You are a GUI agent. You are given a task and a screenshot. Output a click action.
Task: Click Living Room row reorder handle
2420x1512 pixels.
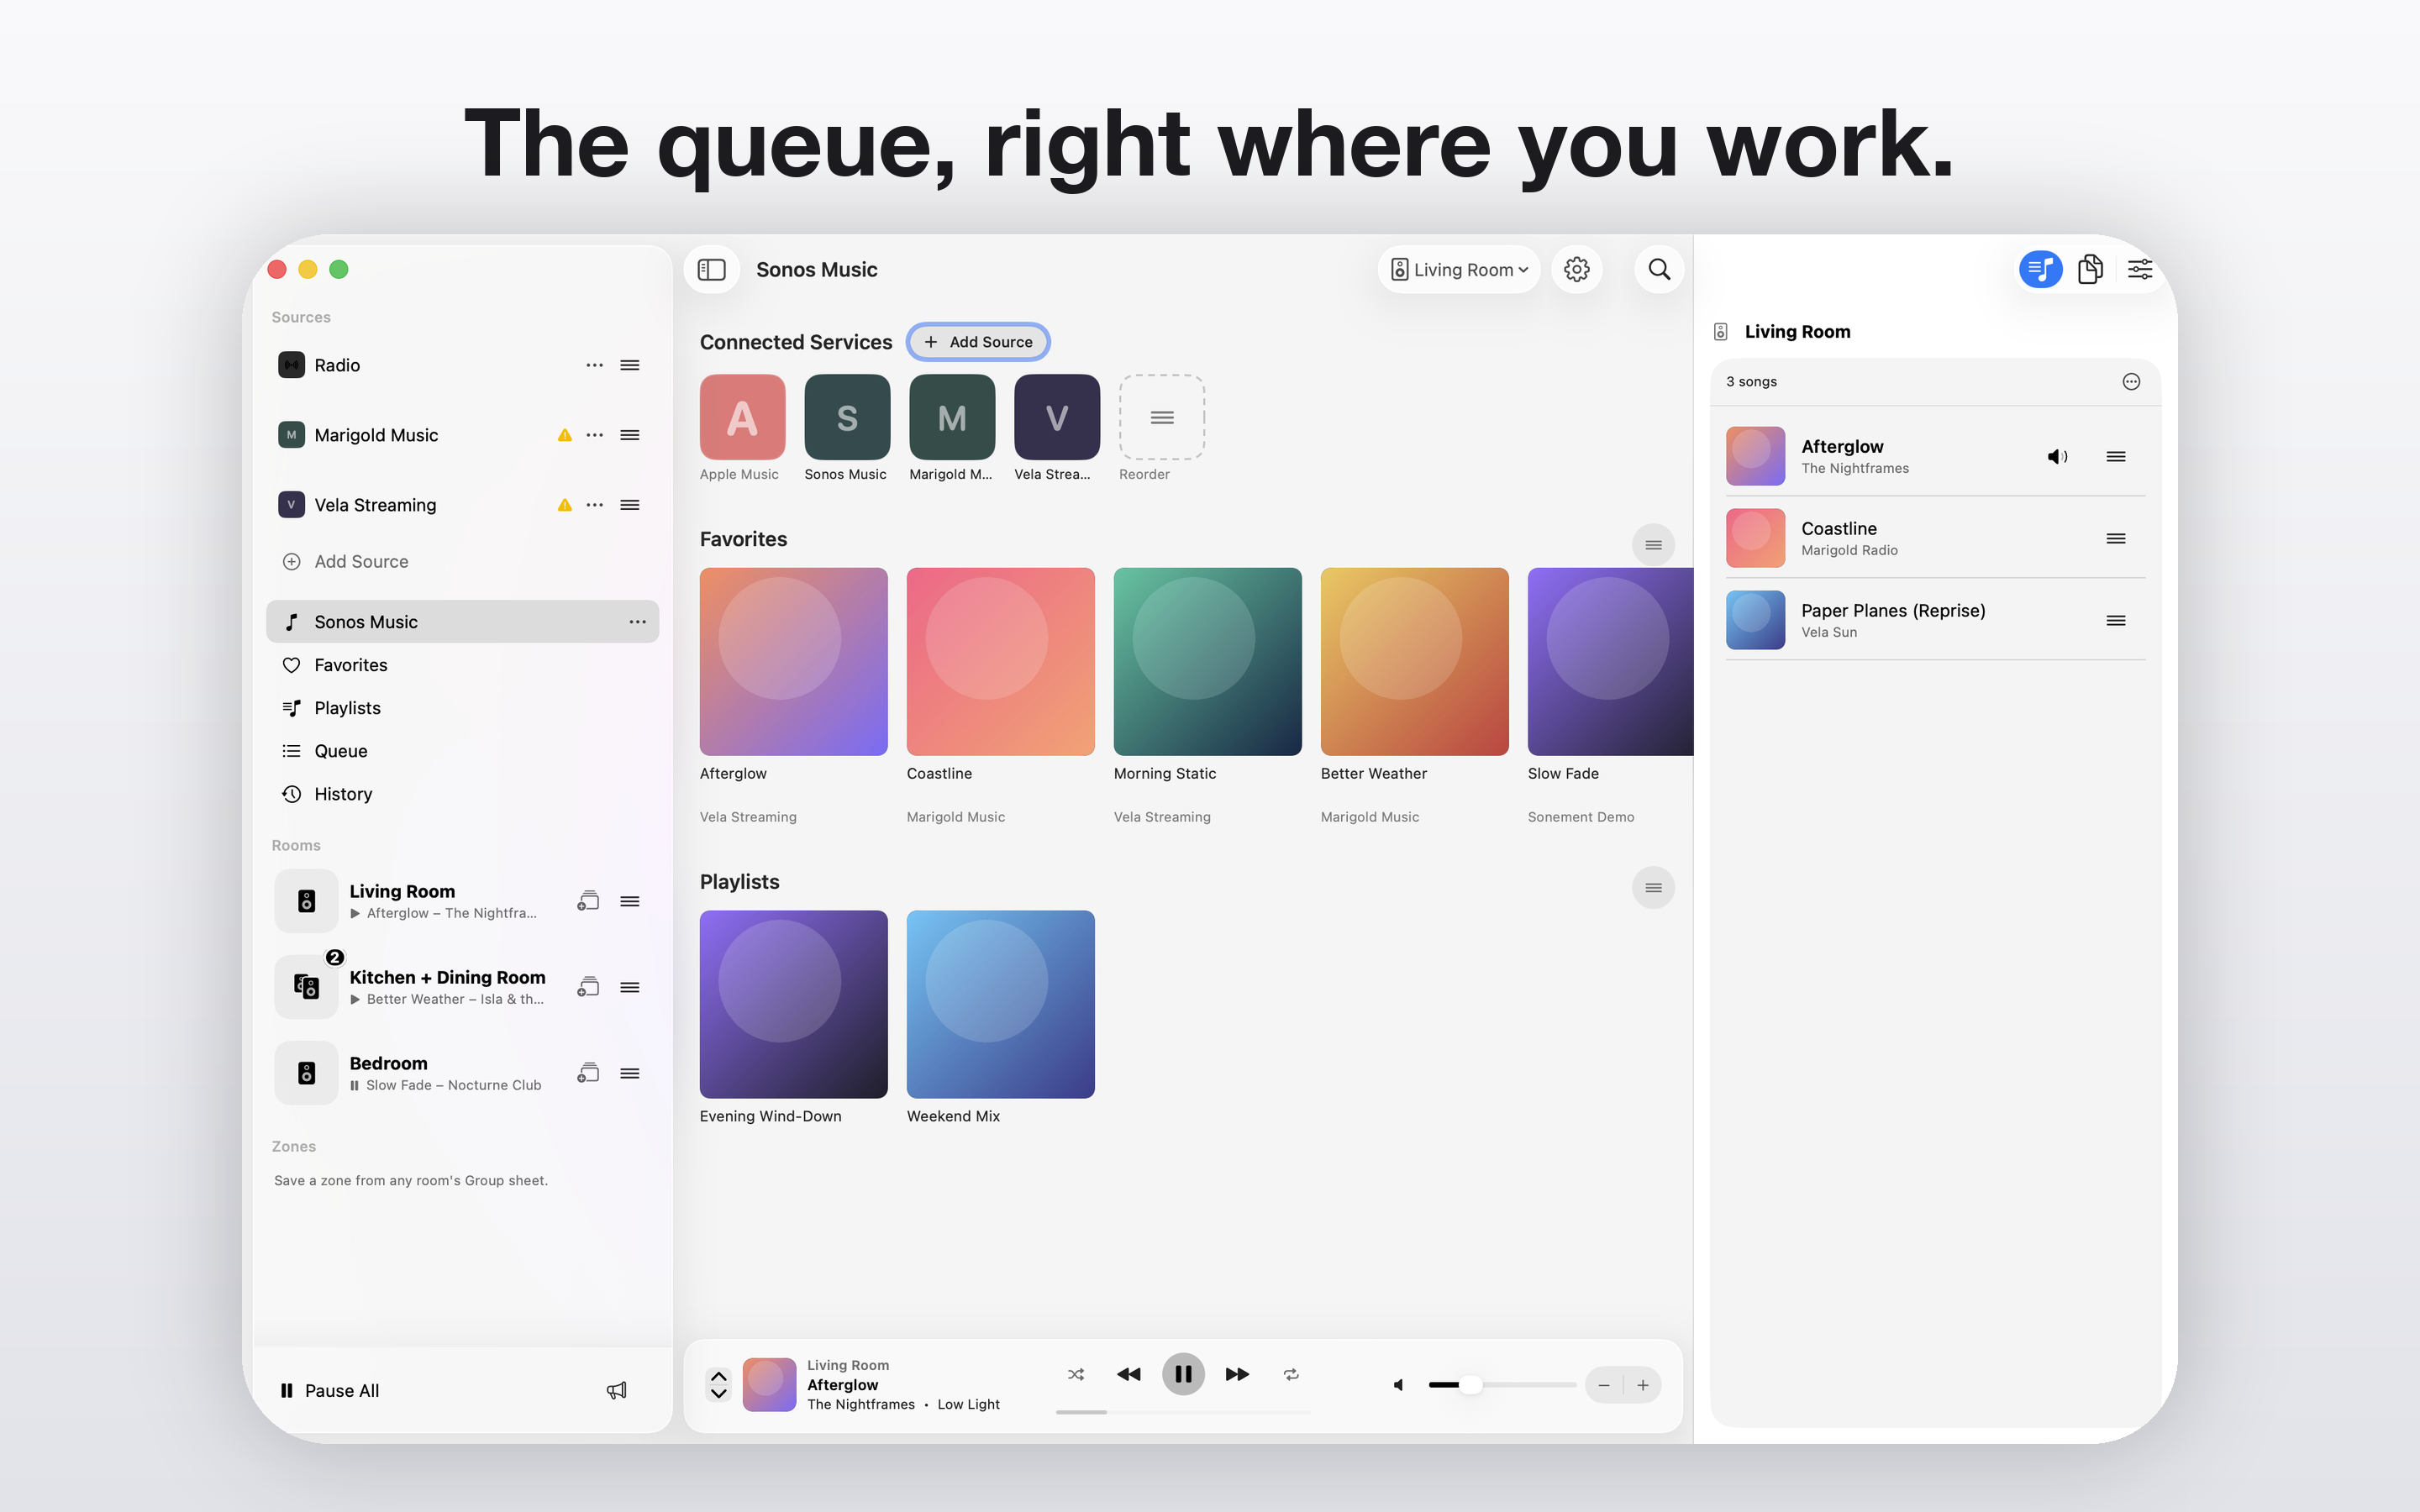pyautogui.click(x=630, y=901)
